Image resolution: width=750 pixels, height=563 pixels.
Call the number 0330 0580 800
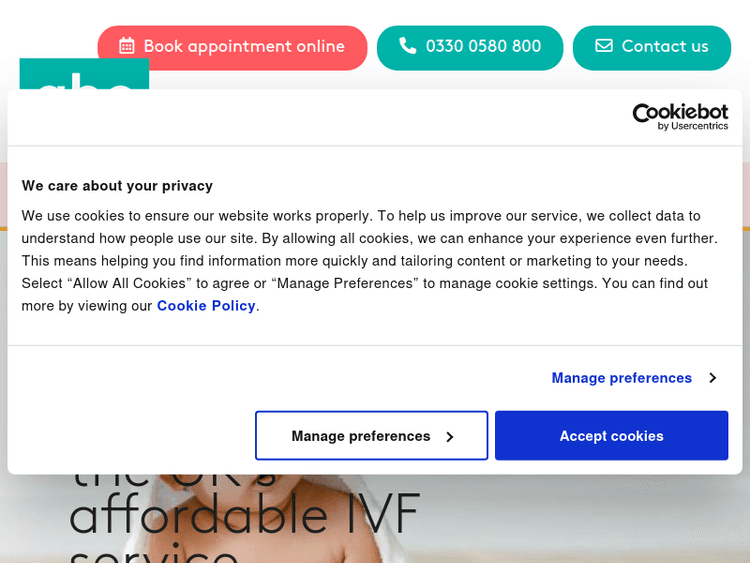470,48
